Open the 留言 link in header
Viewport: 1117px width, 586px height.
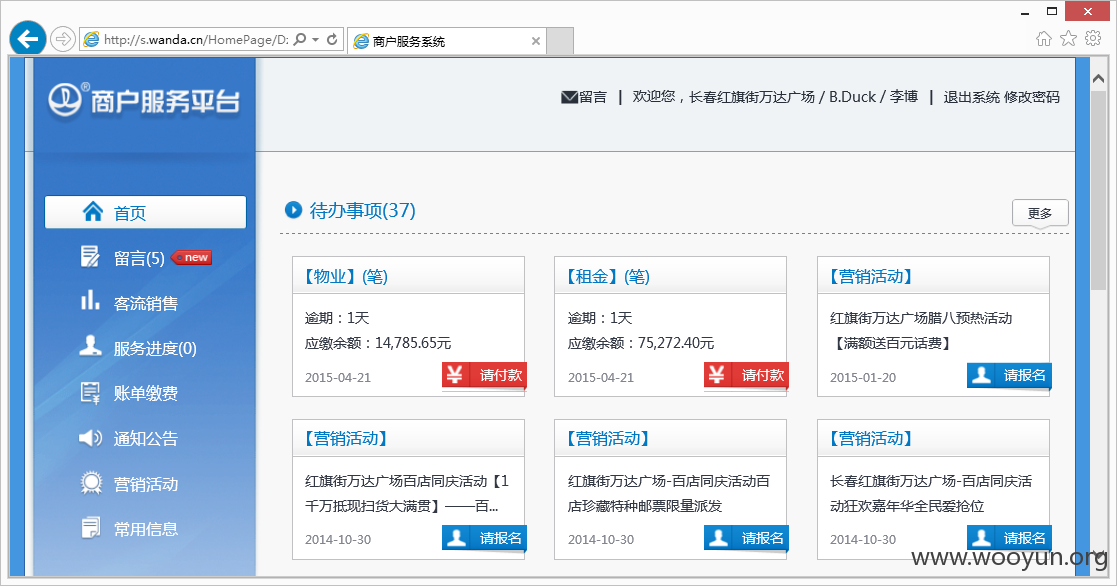point(593,97)
